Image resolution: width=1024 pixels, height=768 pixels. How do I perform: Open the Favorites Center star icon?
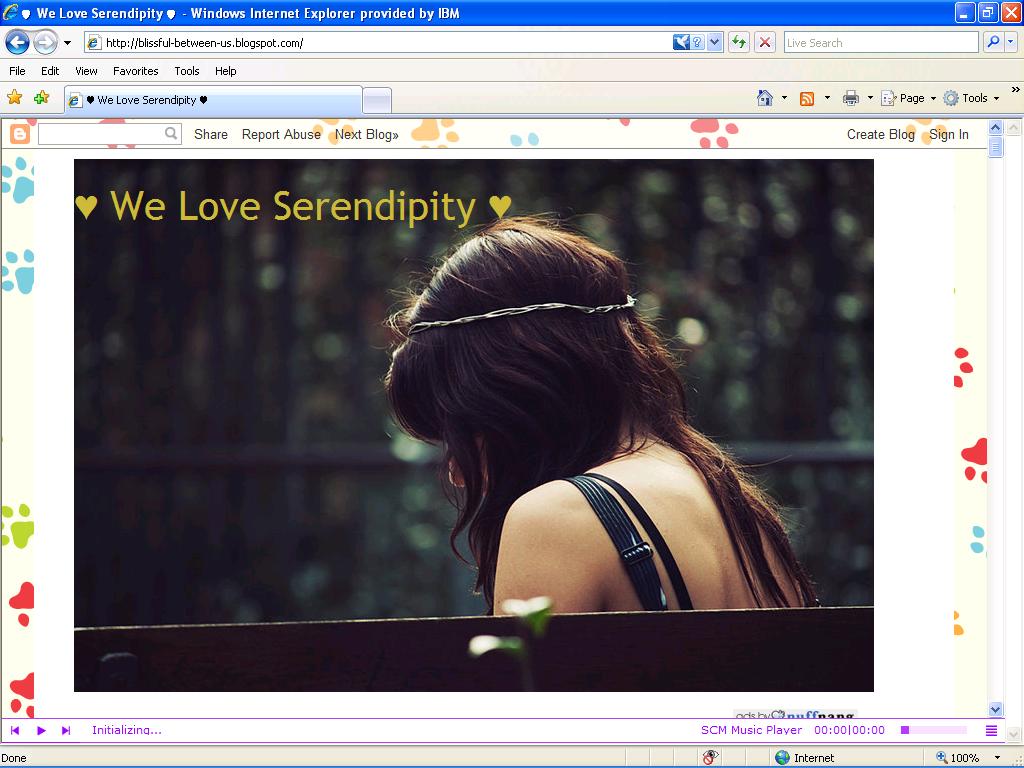(14, 98)
